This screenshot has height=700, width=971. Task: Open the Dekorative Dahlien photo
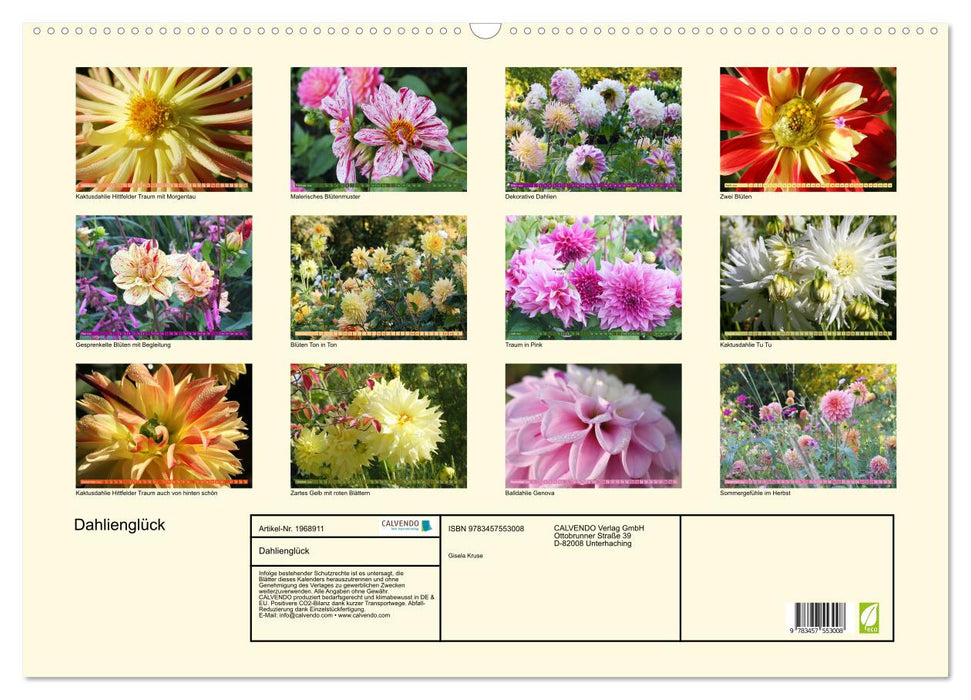tap(593, 129)
